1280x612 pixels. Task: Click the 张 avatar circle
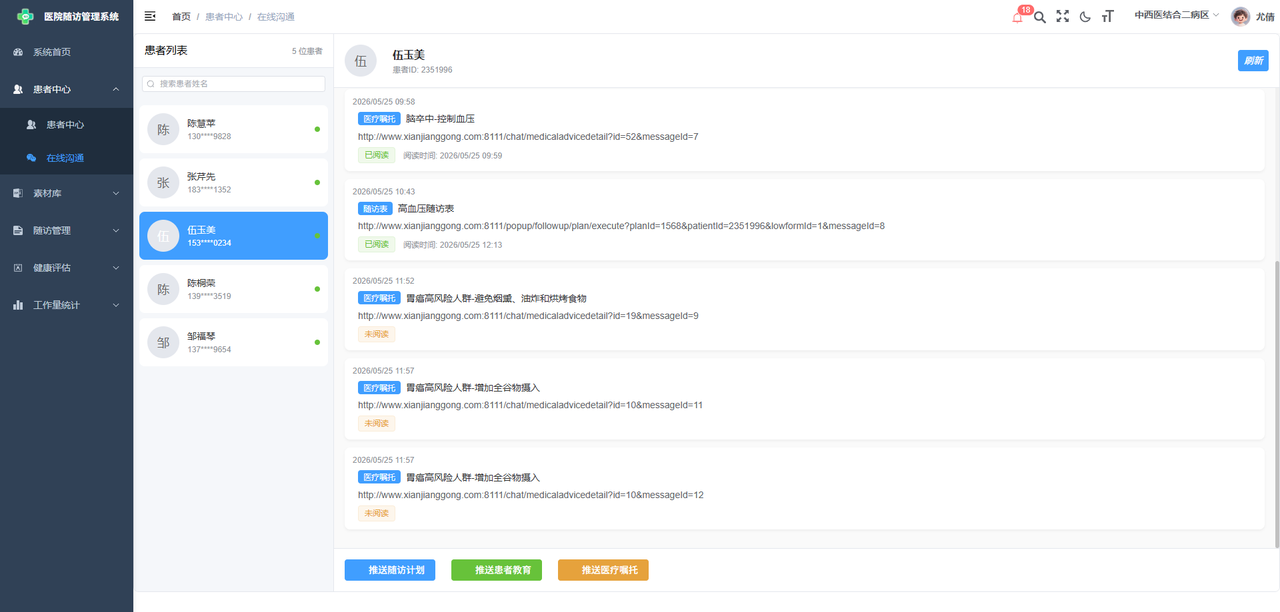(x=163, y=183)
